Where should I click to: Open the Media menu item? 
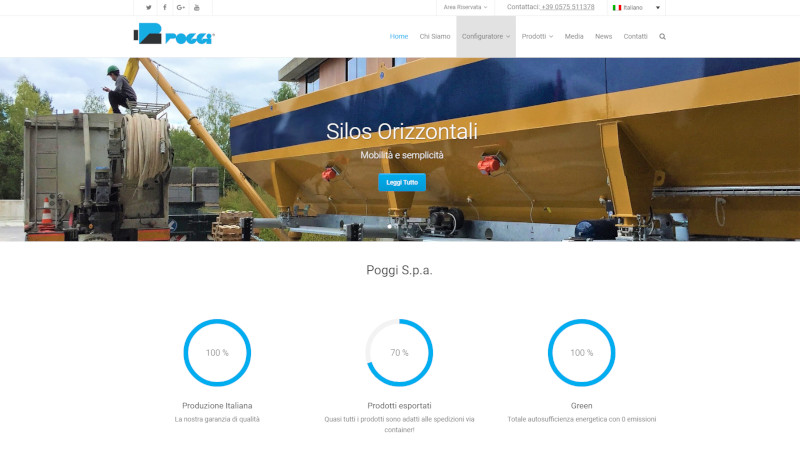(x=574, y=37)
